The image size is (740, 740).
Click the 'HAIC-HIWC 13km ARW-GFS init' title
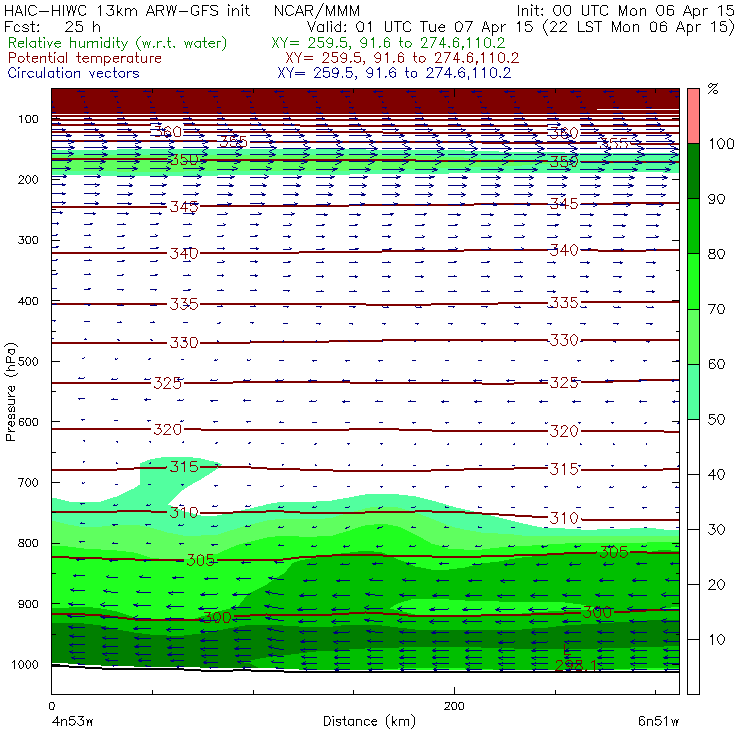point(127,10)
